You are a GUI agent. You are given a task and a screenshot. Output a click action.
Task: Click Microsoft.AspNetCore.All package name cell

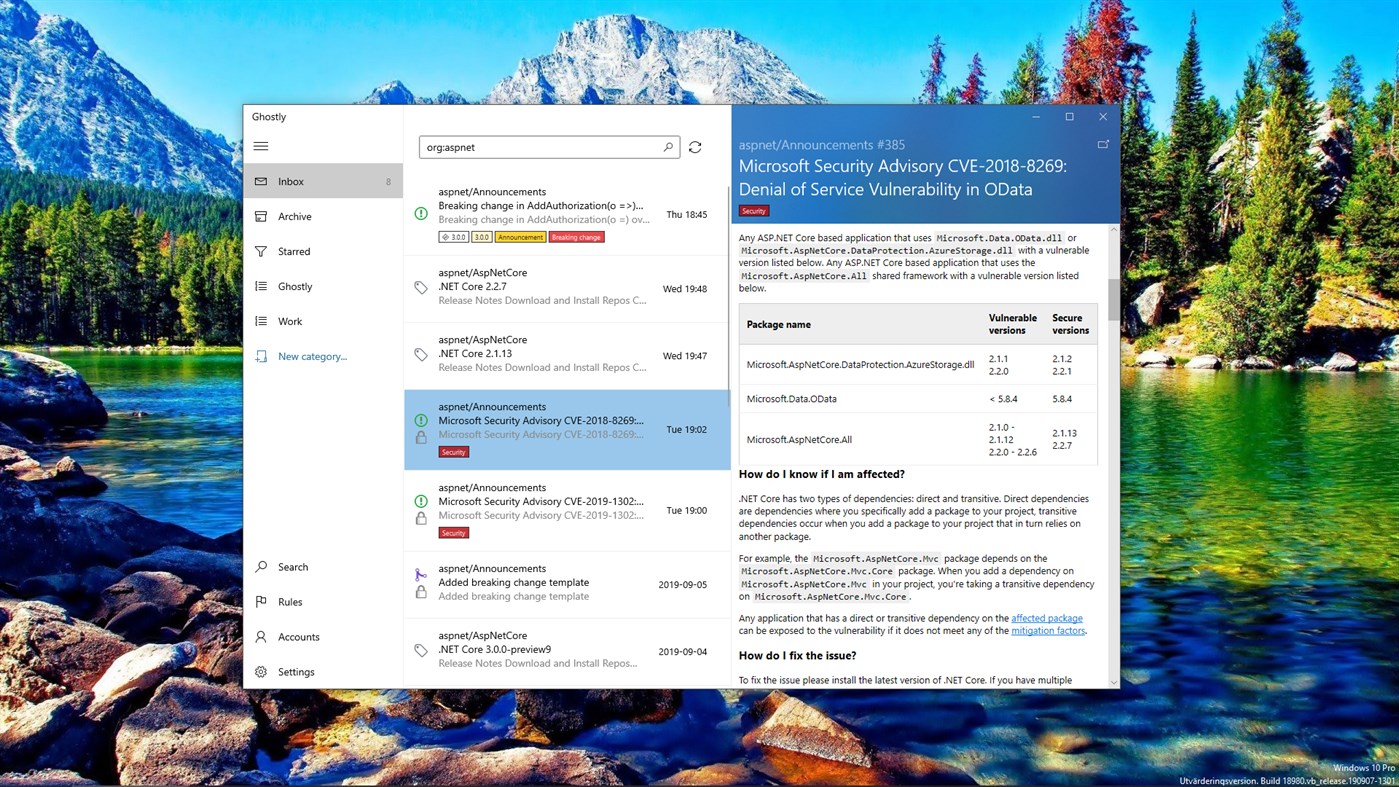tap(799, 439)
